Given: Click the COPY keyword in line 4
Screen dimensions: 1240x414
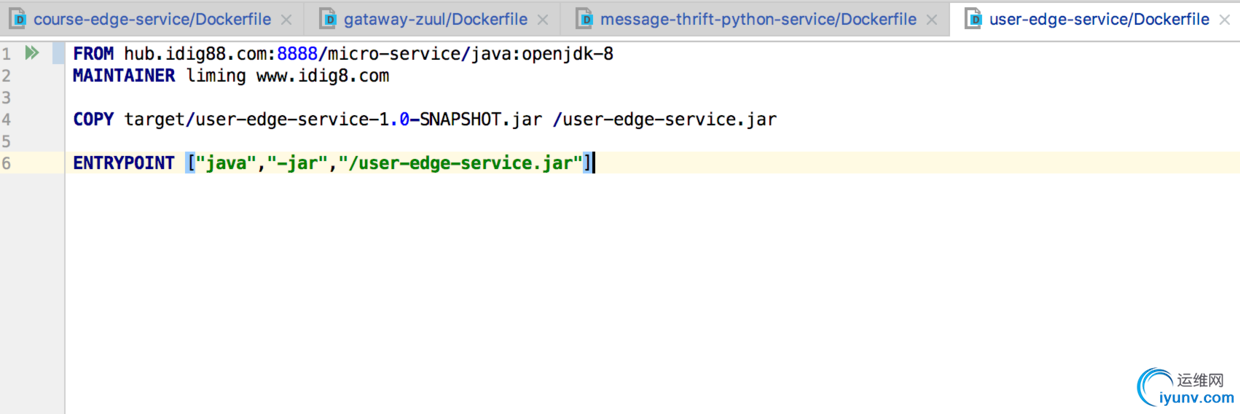Looking at the screenshot, I should [x=93, y=120].
